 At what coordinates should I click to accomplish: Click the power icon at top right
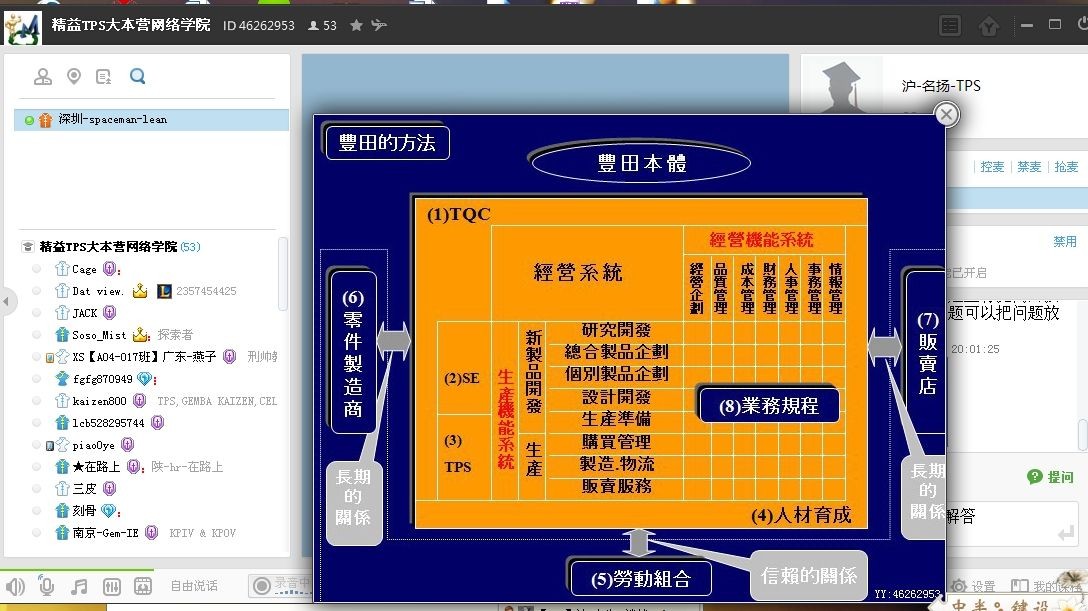coord(1082,24)
